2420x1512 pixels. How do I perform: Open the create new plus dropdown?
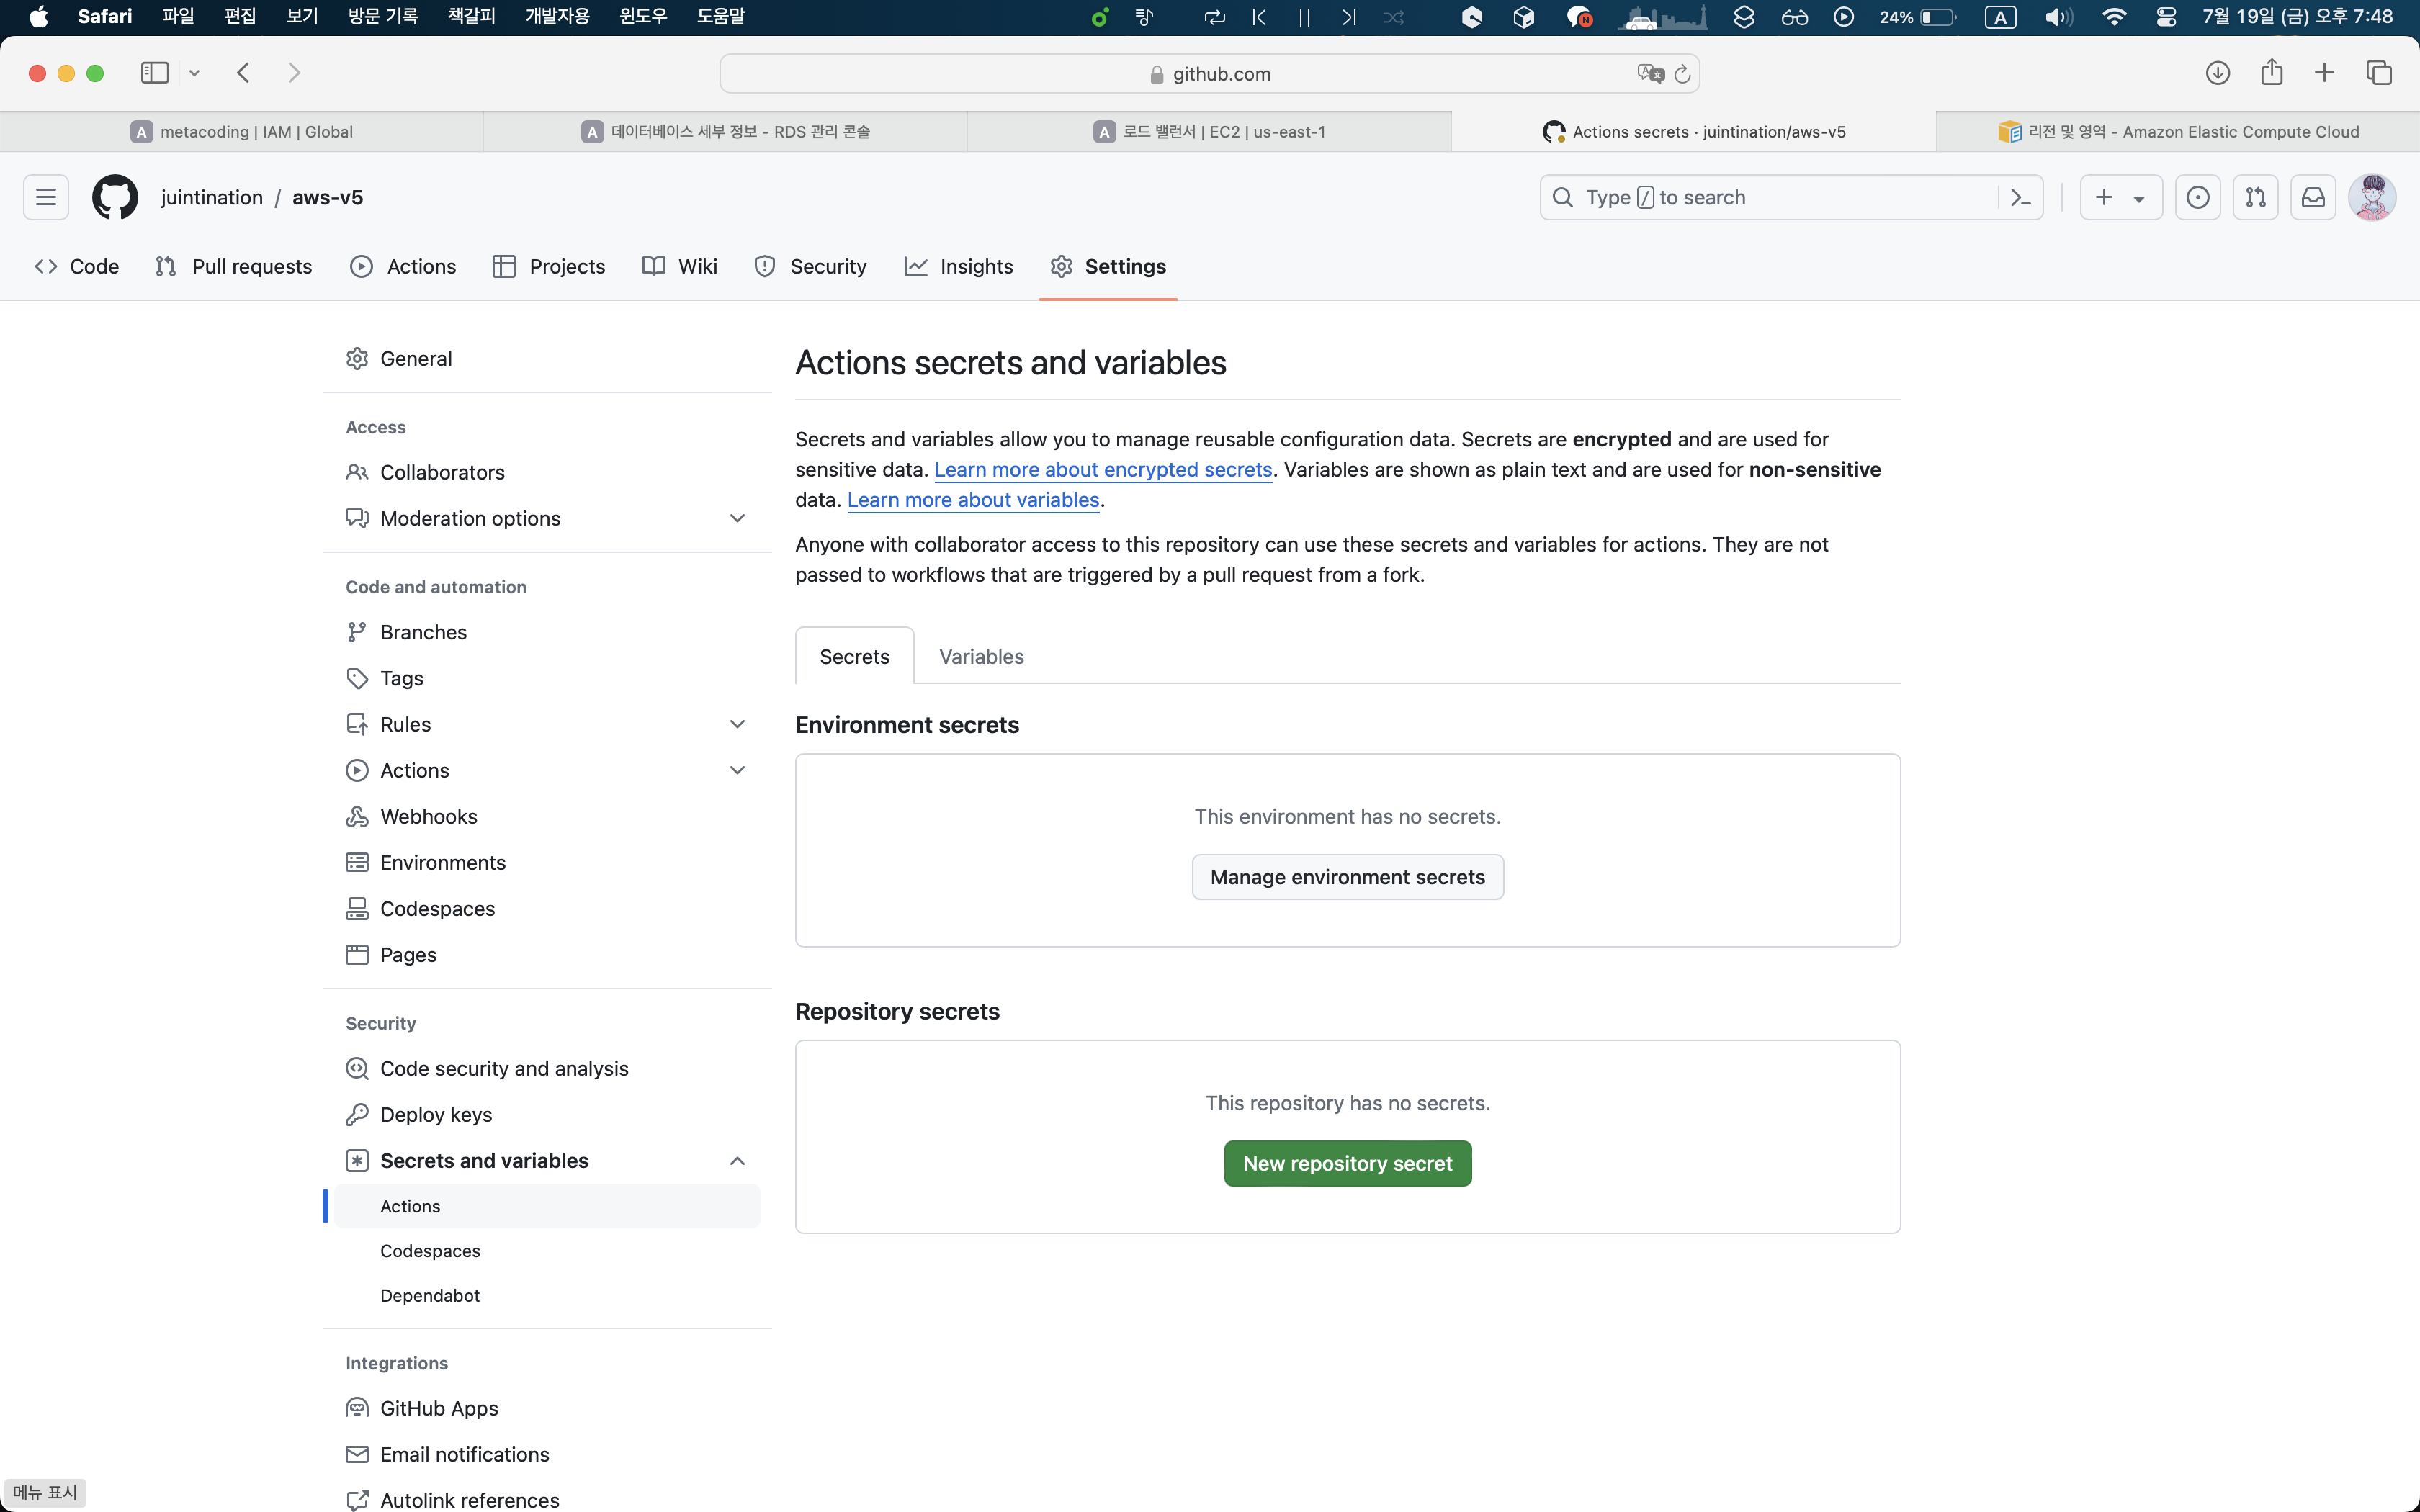[x=2120, y=197]
